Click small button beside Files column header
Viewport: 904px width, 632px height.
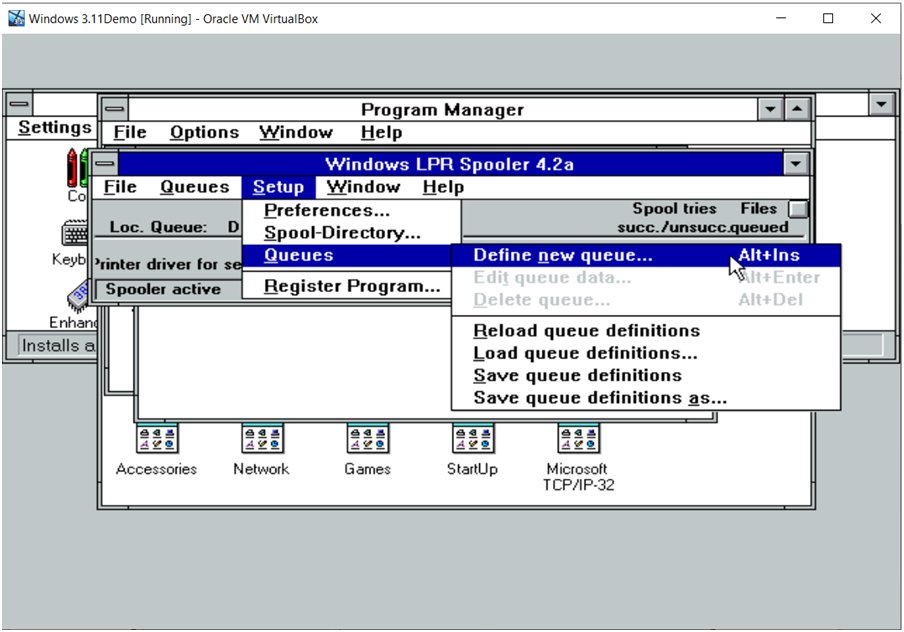pyautogui.click(x=798, y=209)
